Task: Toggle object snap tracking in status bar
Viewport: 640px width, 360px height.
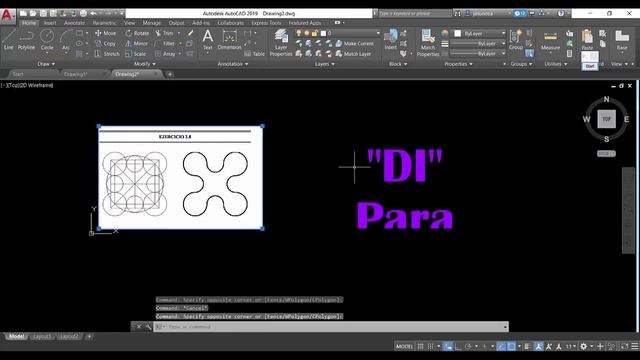Action: (501, 347)
